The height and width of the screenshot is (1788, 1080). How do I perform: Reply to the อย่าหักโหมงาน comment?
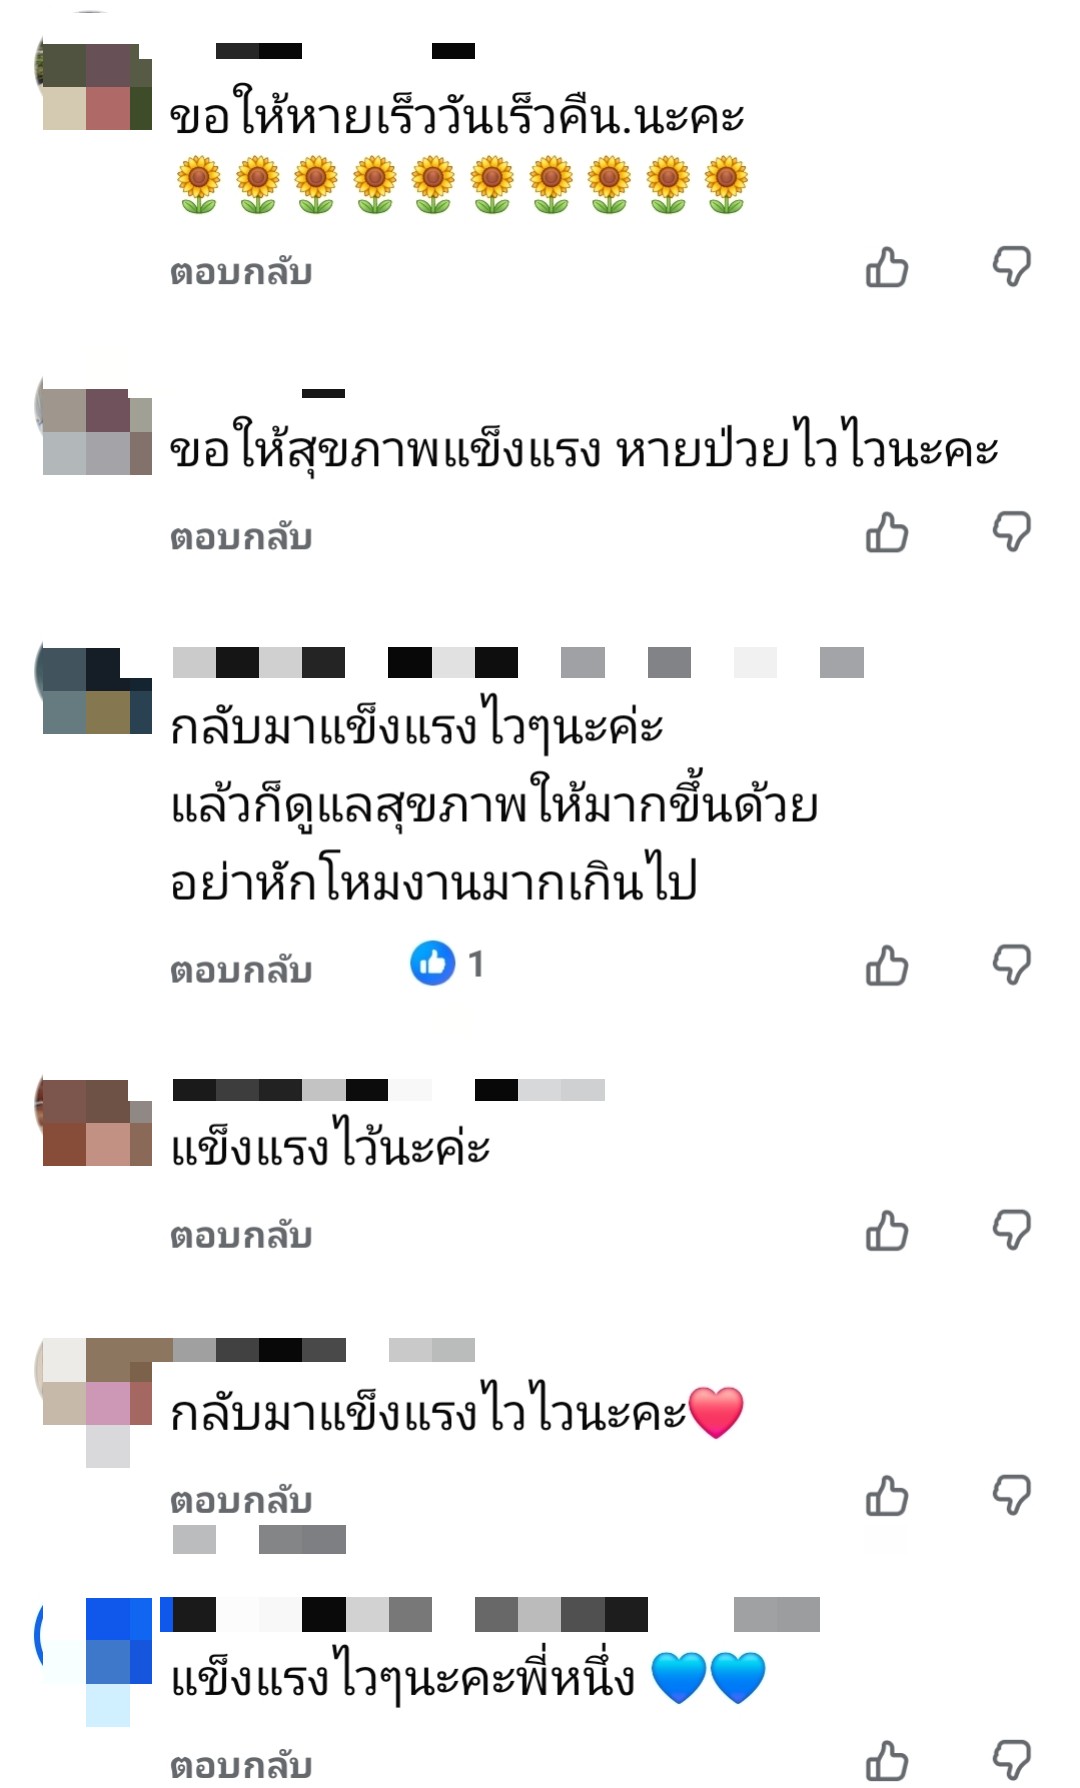[x=241, y=970]
